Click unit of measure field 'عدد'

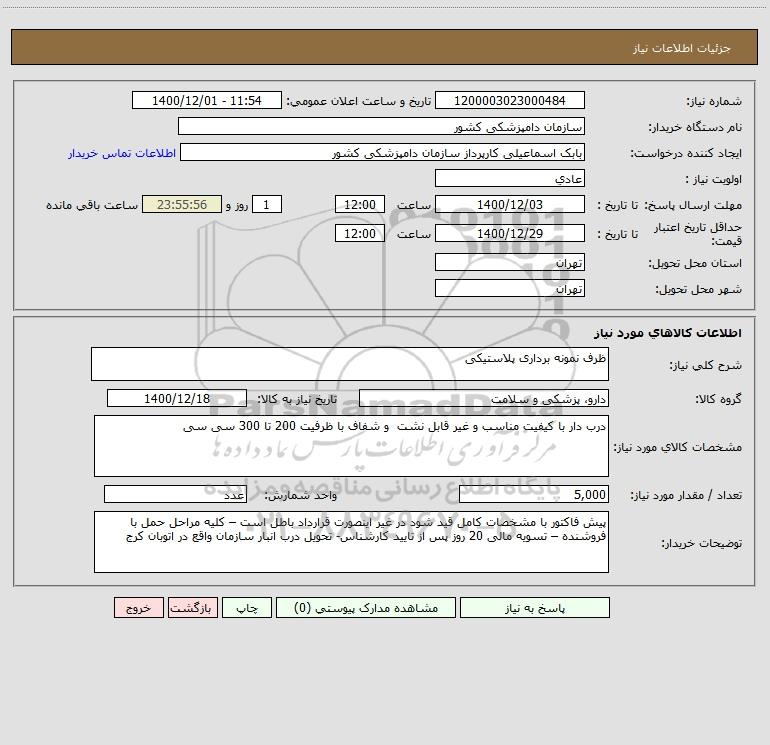coord(175,494)
